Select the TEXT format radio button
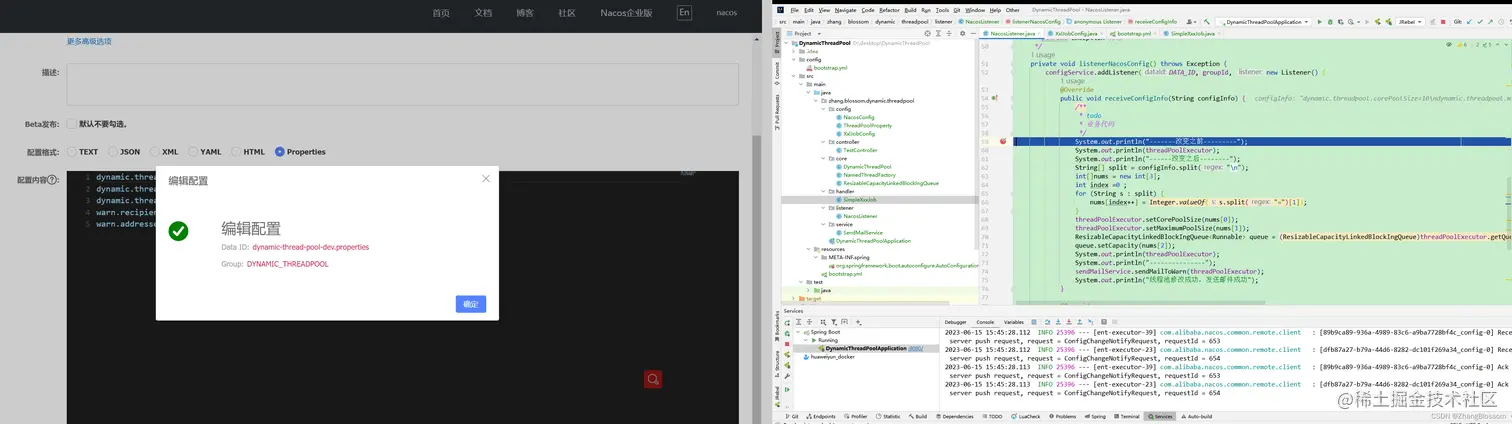Viewport: 1512px width, 424px height. click(x=72, y=152)
